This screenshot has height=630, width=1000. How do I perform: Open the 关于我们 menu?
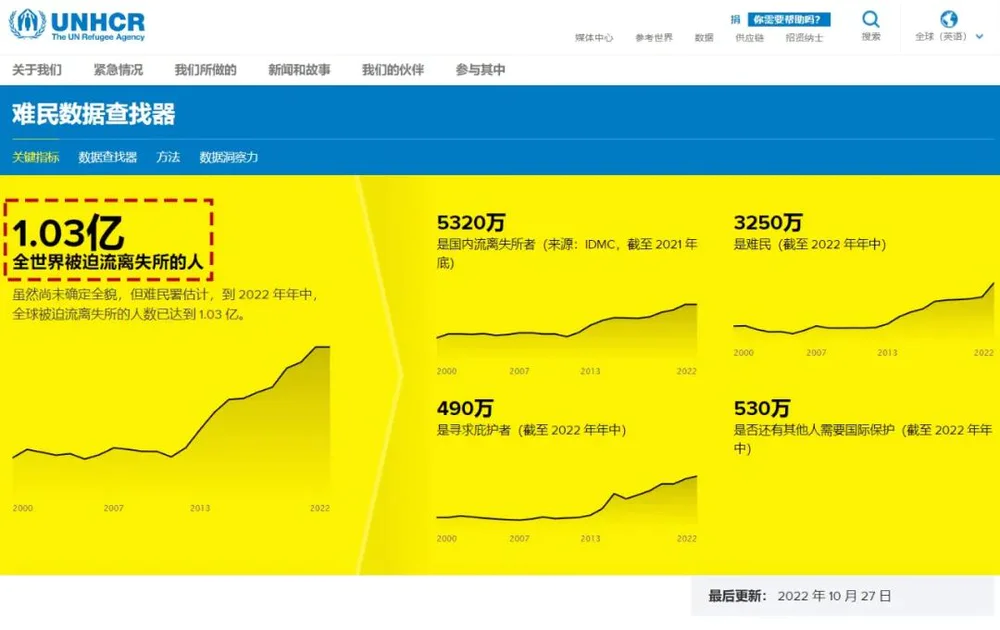point(37,70)
